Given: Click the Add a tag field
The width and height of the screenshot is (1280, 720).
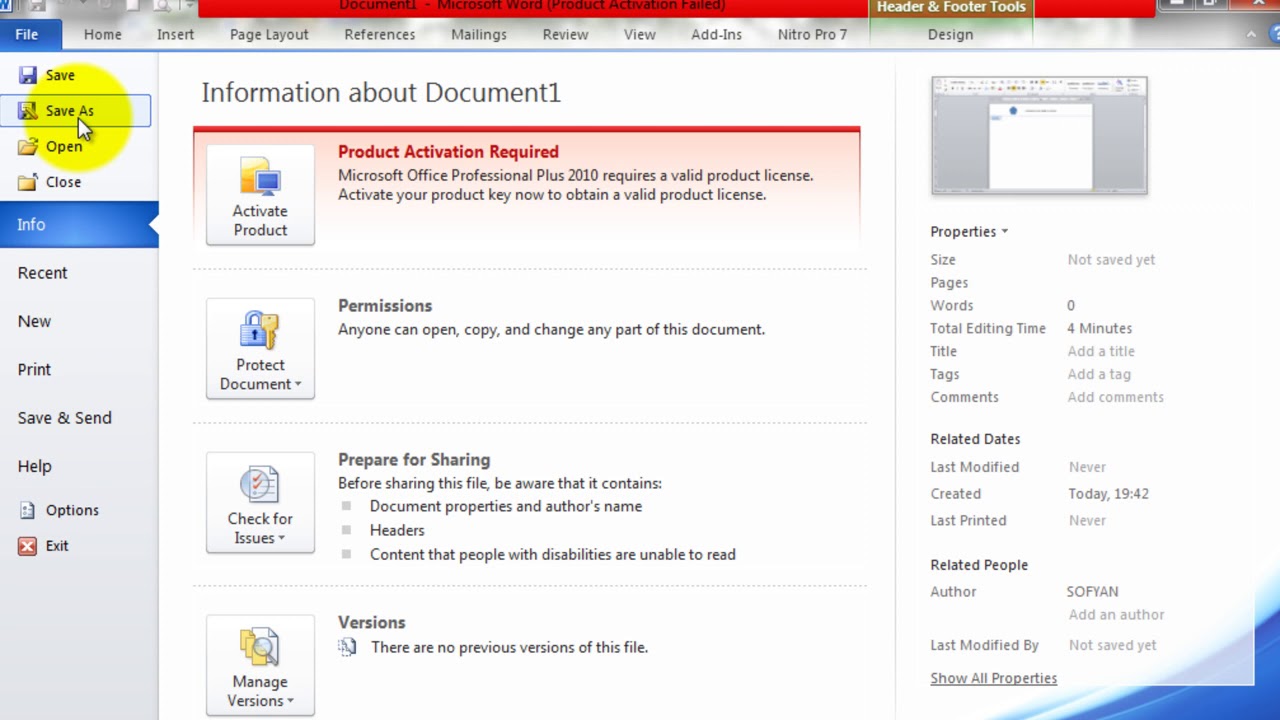Looking at the screenshot, I should [1099, 374].
